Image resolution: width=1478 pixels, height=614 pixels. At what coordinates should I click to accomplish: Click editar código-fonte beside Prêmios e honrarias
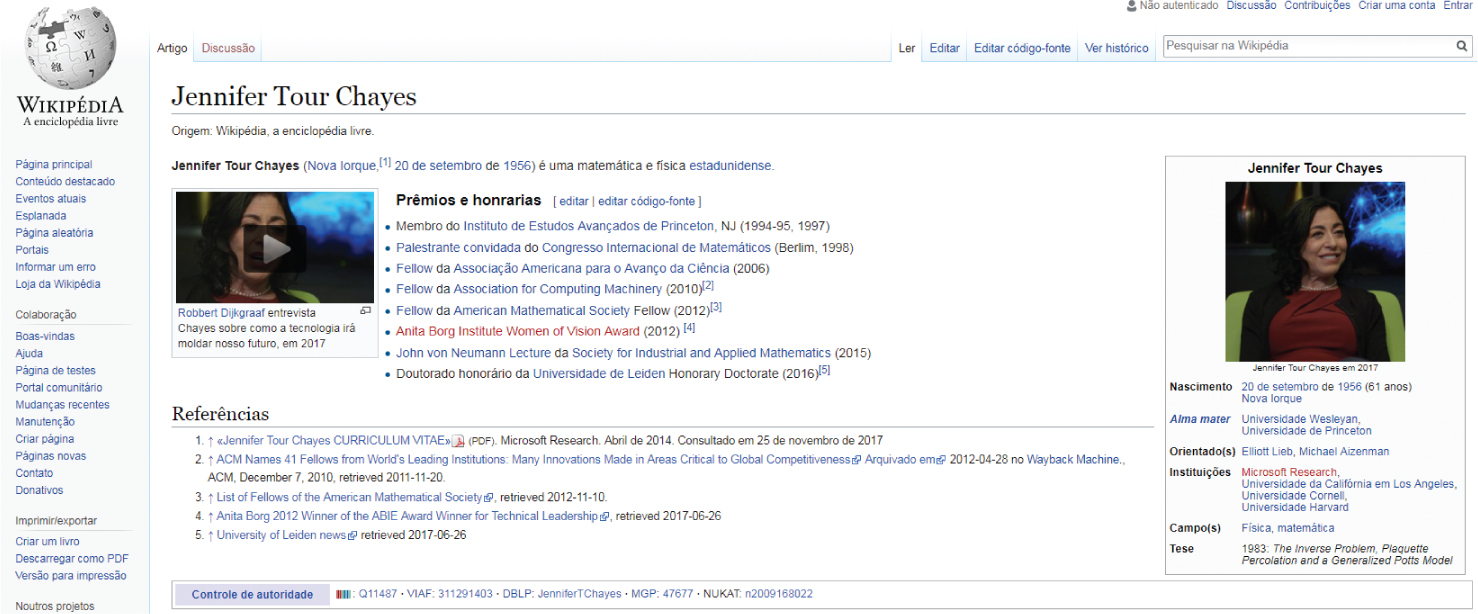646,201
